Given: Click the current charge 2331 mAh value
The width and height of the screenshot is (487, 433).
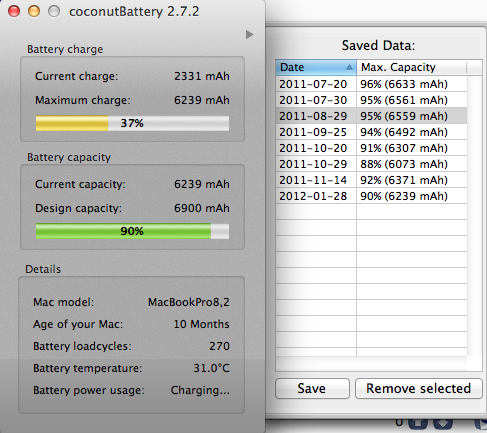Looking at the screenshot, I should click(x=202, y=76).
